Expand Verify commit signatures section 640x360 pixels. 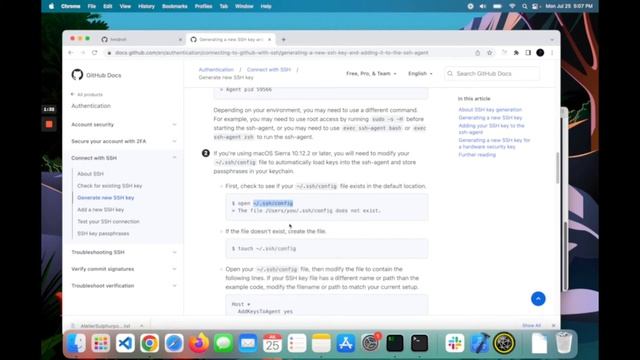pyautogui.click(x=174, y=269)
